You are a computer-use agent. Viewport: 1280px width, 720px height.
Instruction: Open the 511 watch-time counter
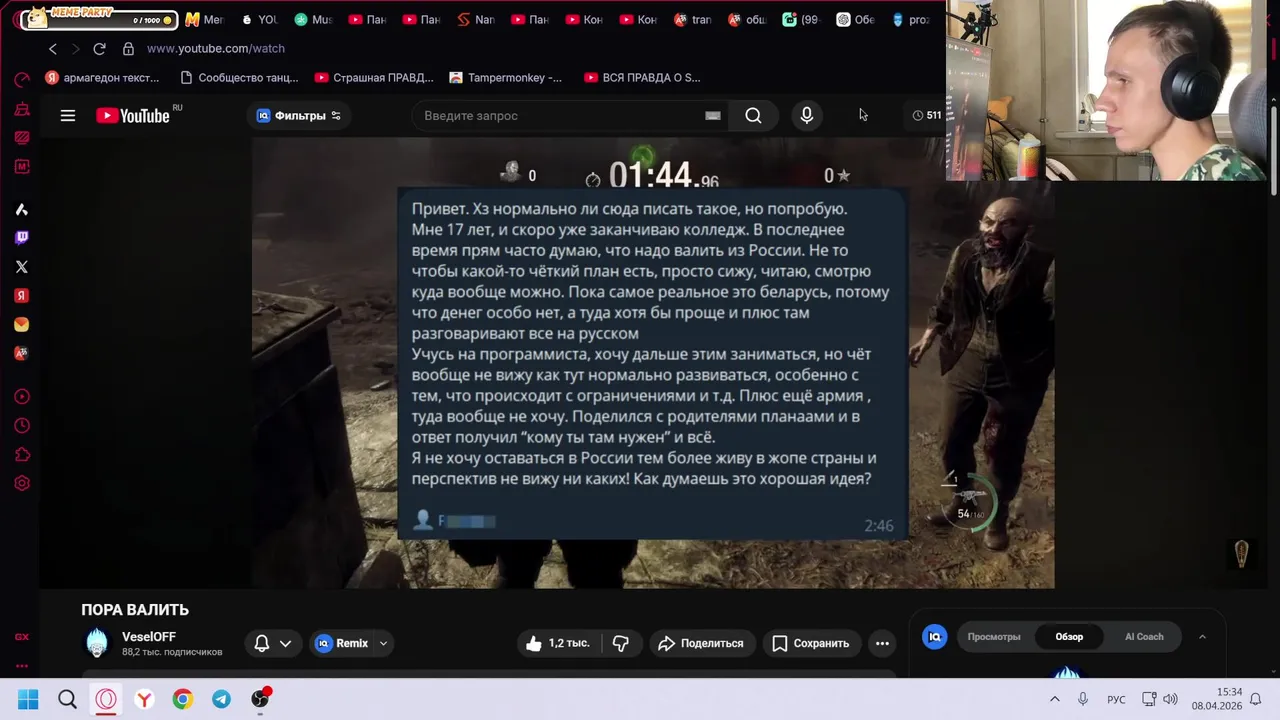click(927, 115)
